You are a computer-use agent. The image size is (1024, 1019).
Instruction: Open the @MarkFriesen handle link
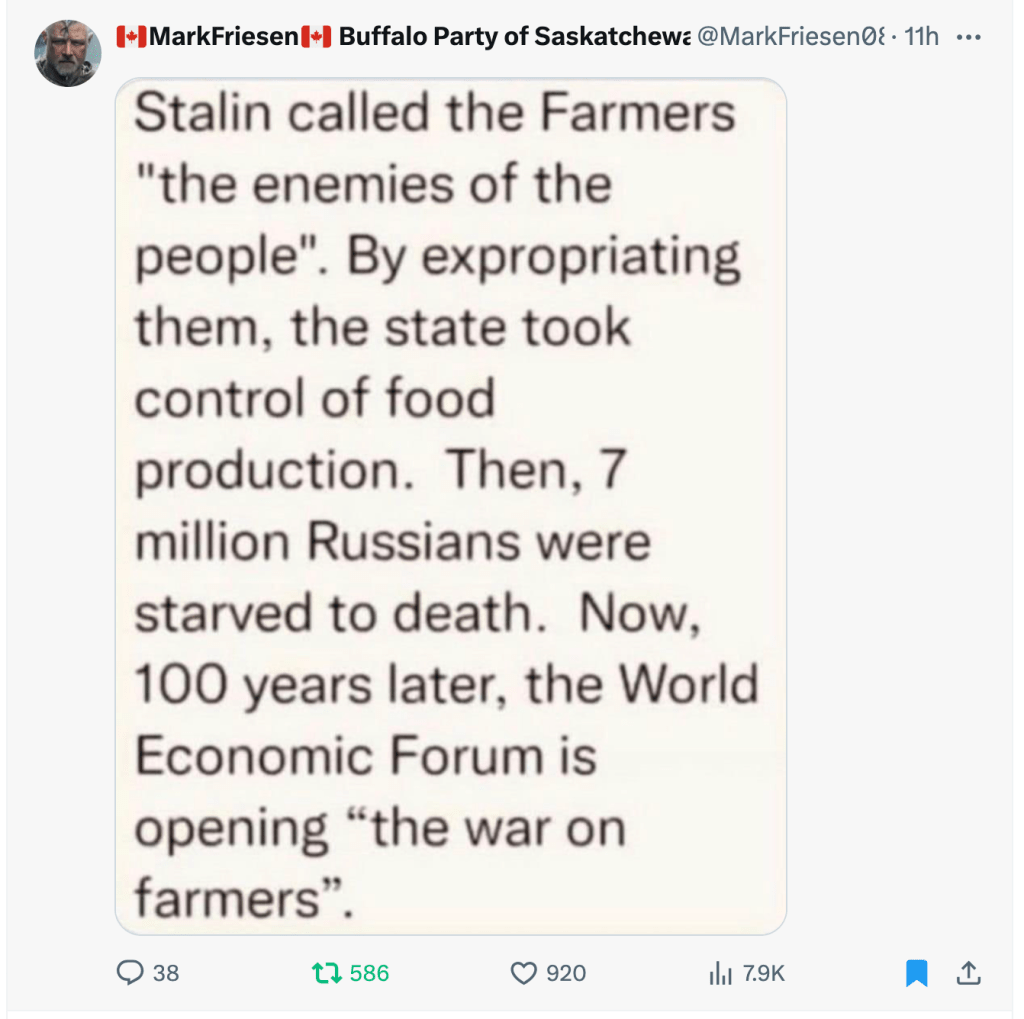coord(790,37)
